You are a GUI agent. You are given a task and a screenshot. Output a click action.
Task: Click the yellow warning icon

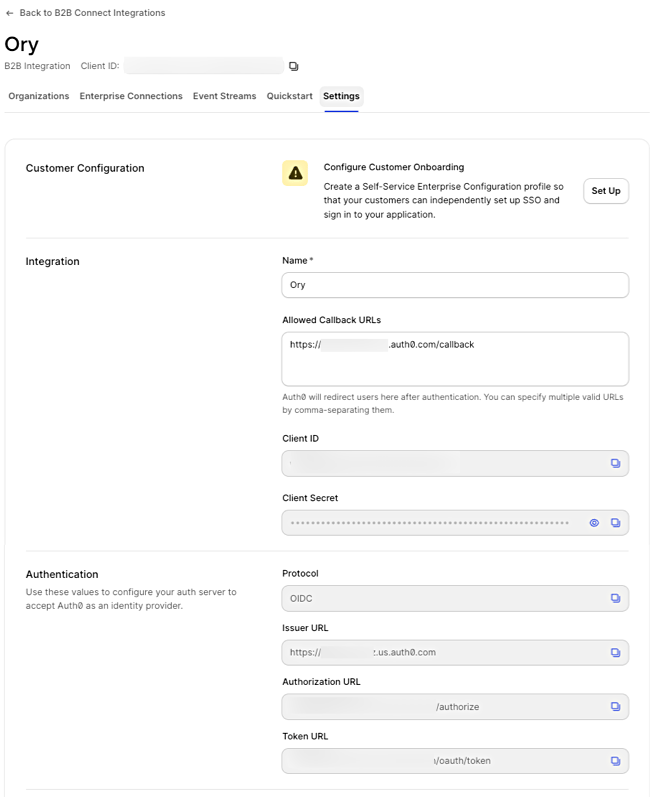tap(295, 173)
